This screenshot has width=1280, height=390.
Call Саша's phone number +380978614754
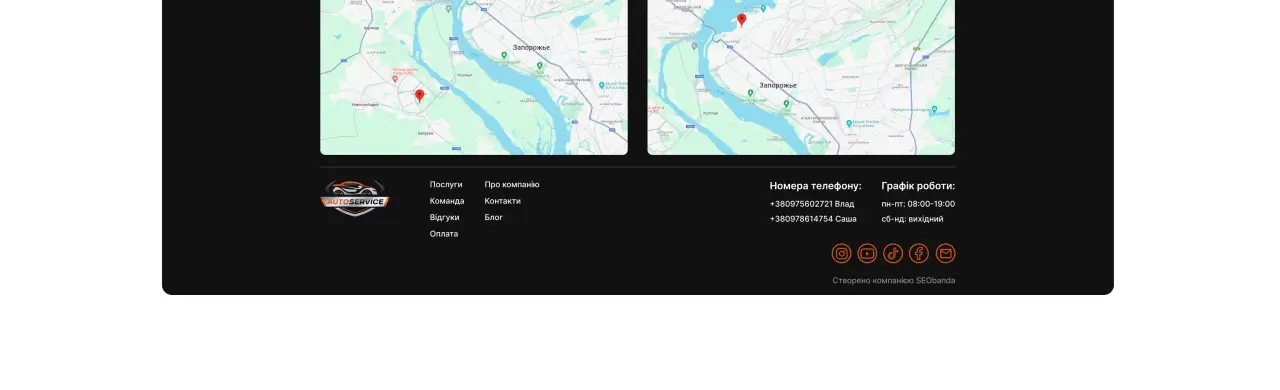coord(813,219)
